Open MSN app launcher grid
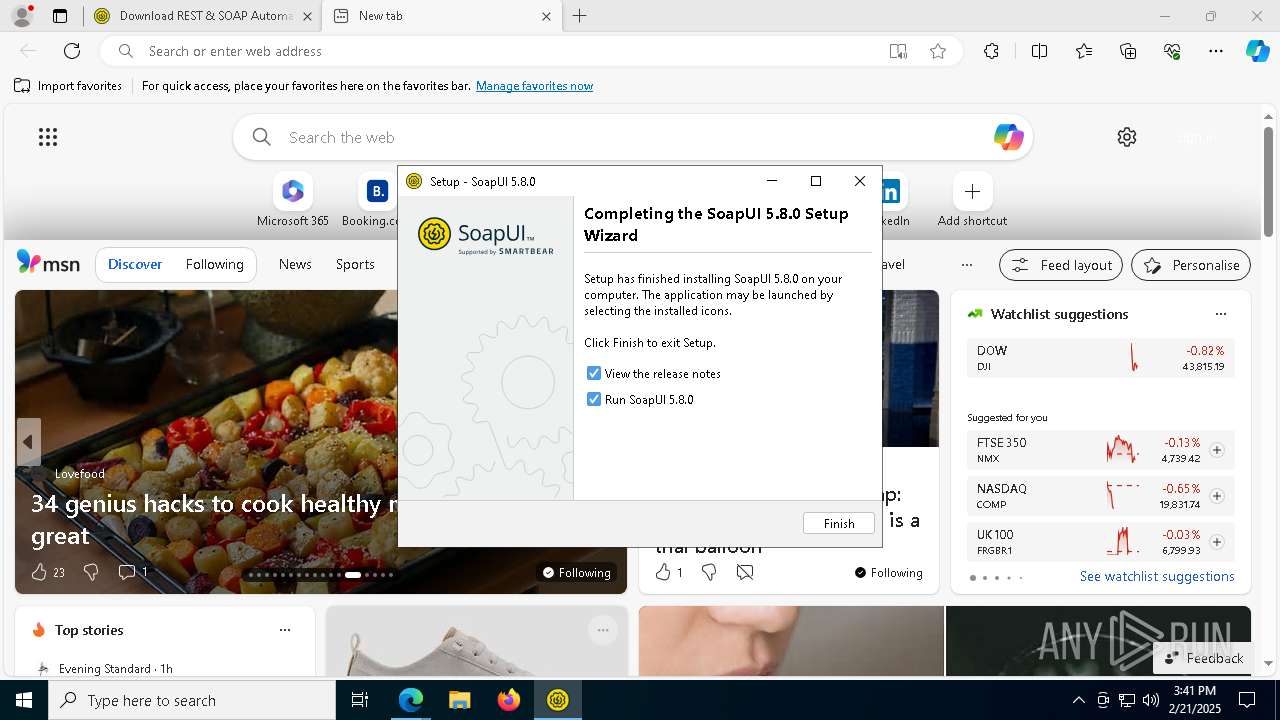1280x720 pixels. click(x=48, y=137)
